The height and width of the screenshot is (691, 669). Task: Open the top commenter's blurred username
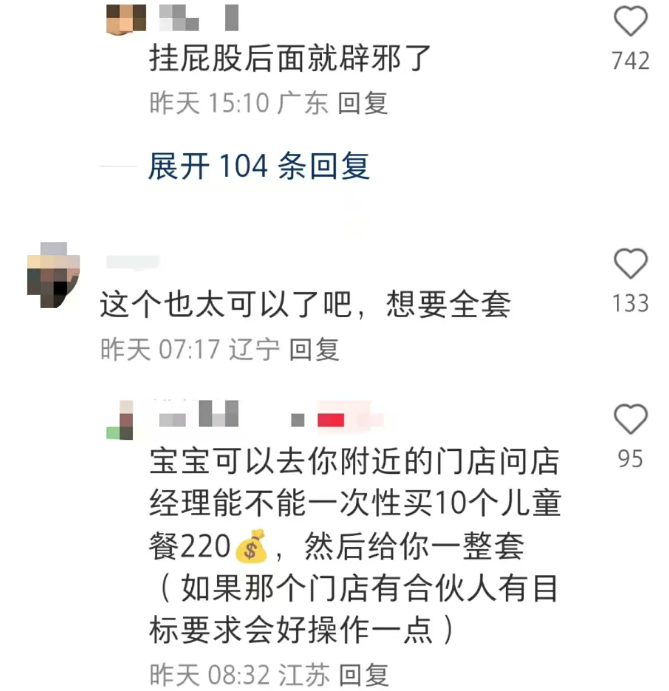[x=198, y=18]
